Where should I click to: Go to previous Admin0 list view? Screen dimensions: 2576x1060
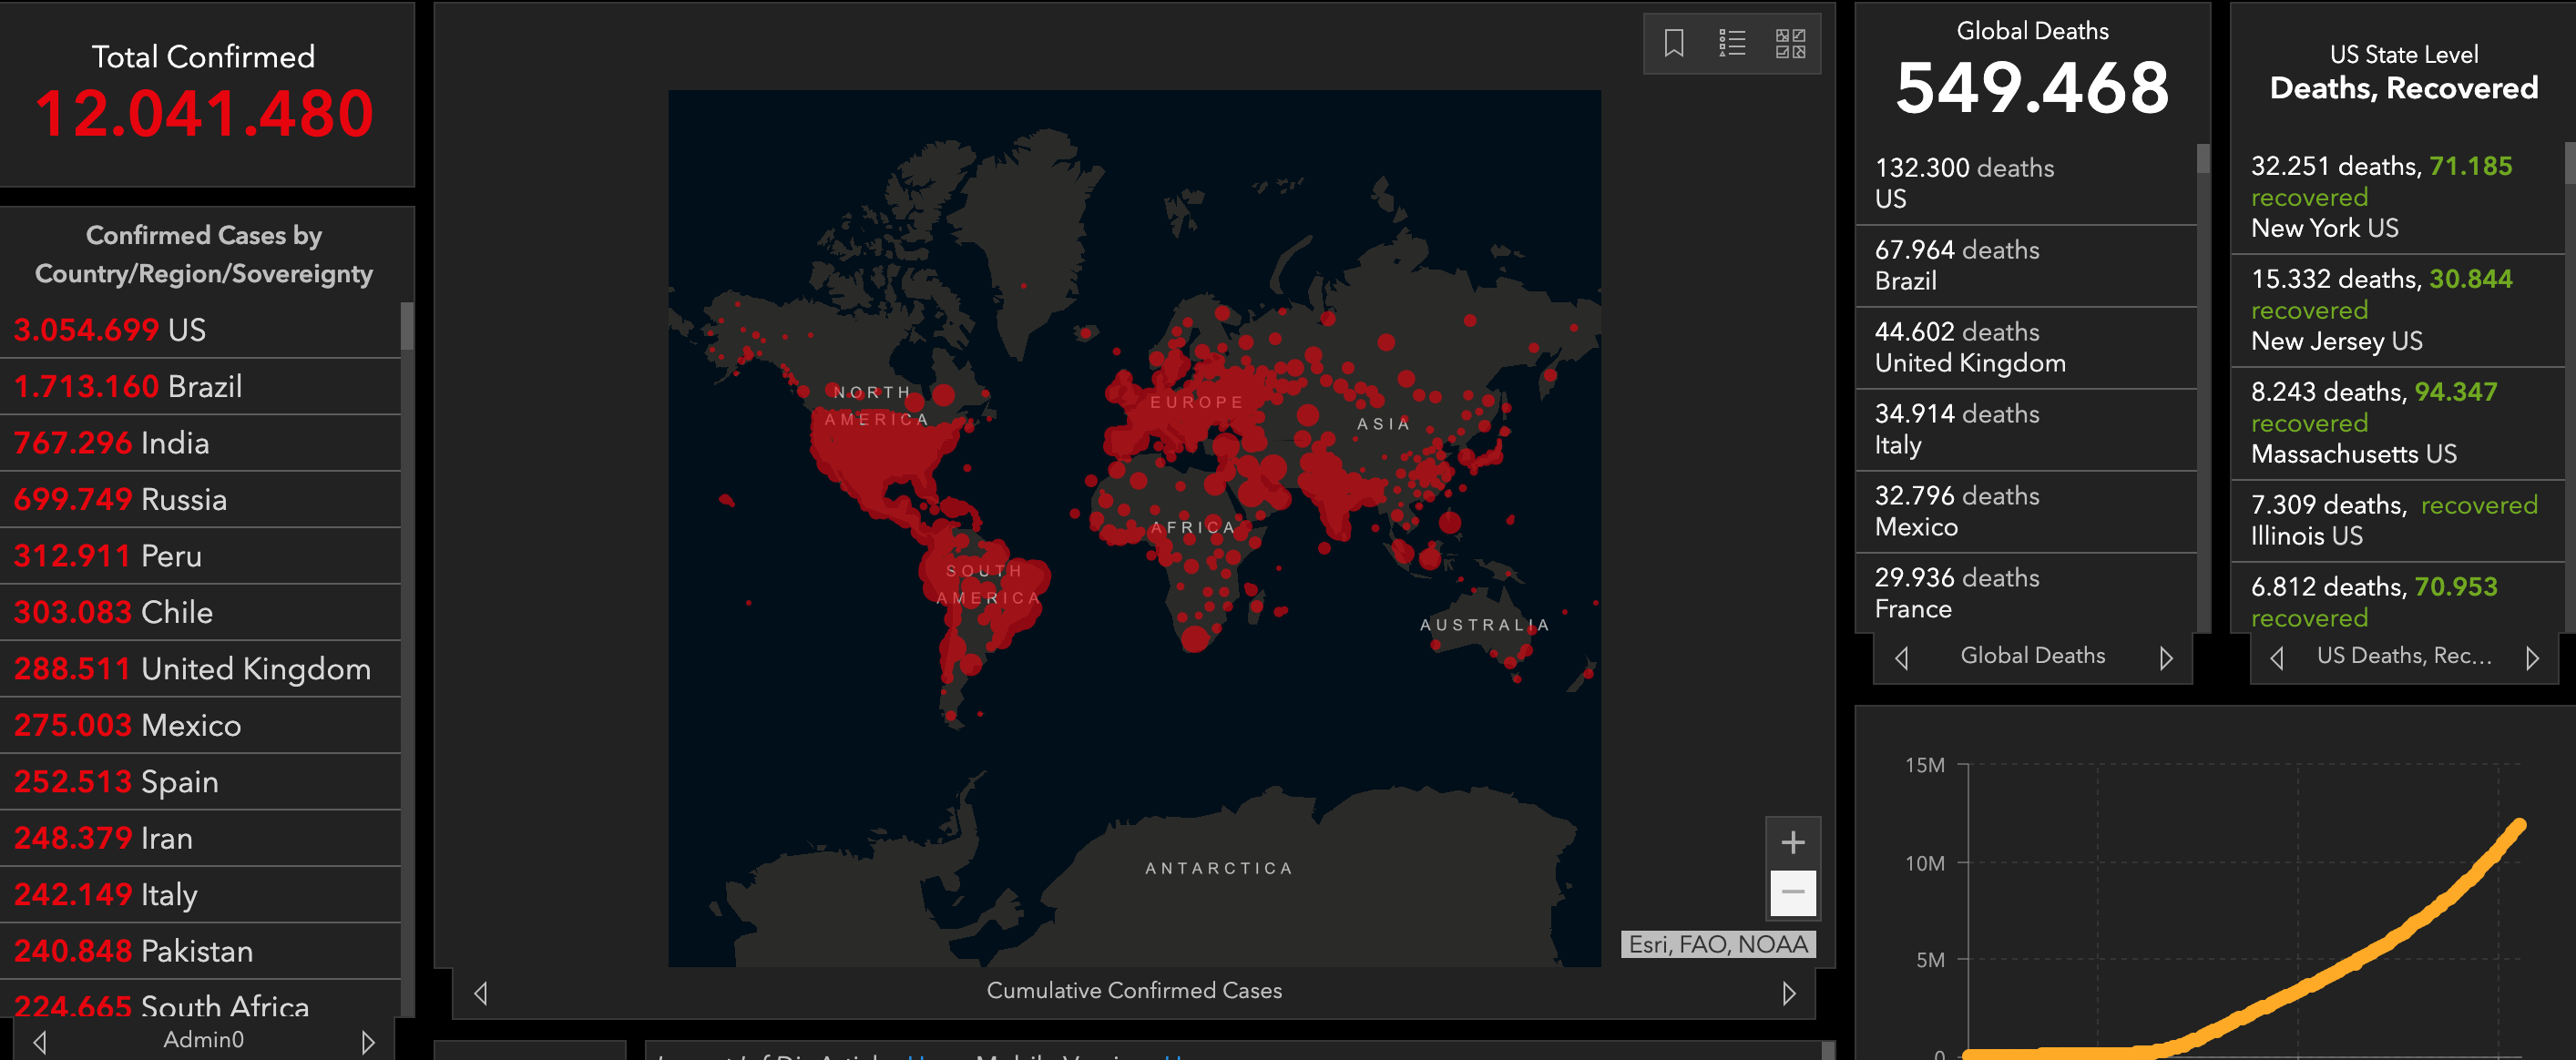click(40, 1041)
